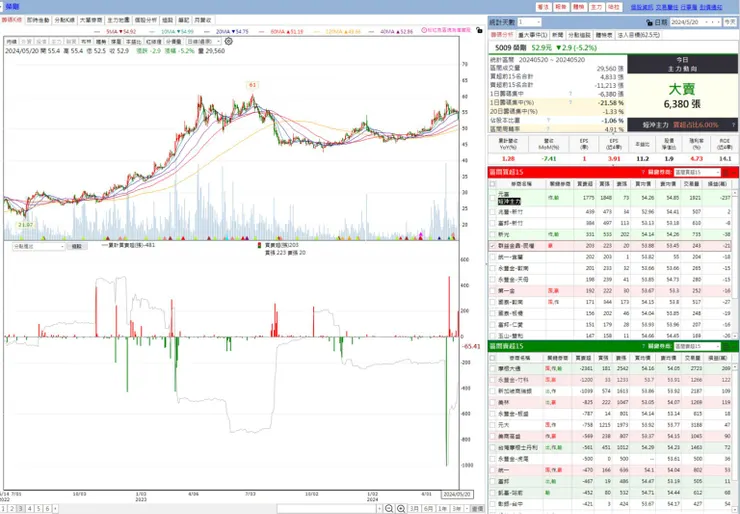Image resolution: width=740 pixels, height=514 pixels.
Task: Click the 今天 button
Action: pos(729,22)
